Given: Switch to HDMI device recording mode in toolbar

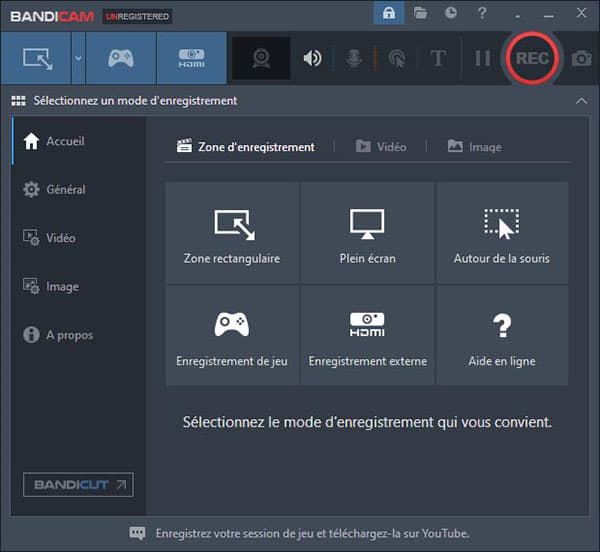Looking at the screenshot, I should click(191, 58).
